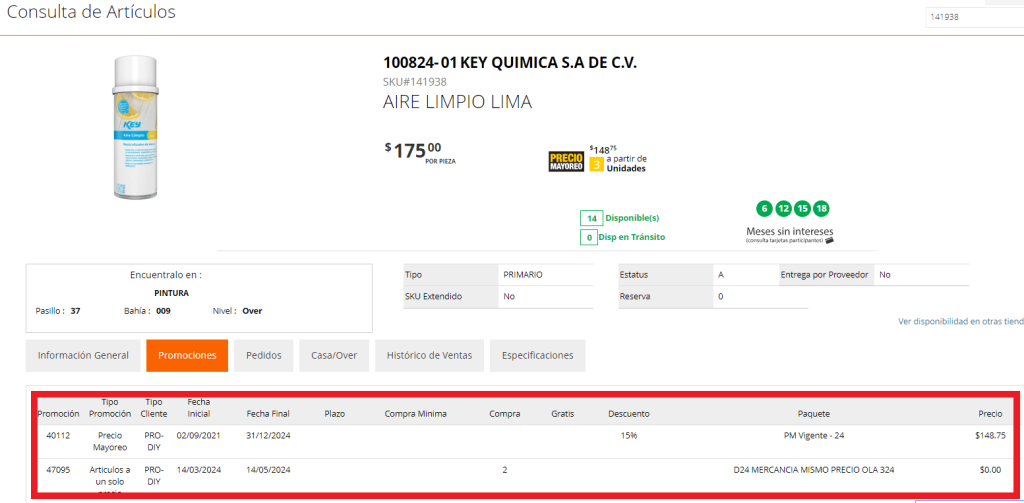Open the Información General tab

click(83, 355)
